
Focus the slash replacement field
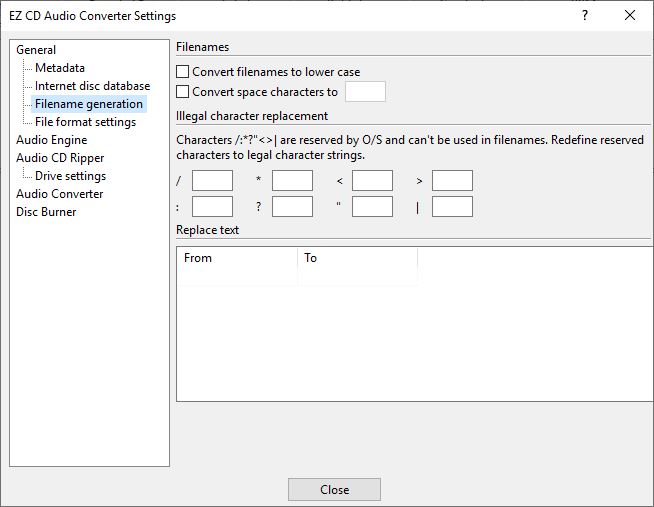212,181
